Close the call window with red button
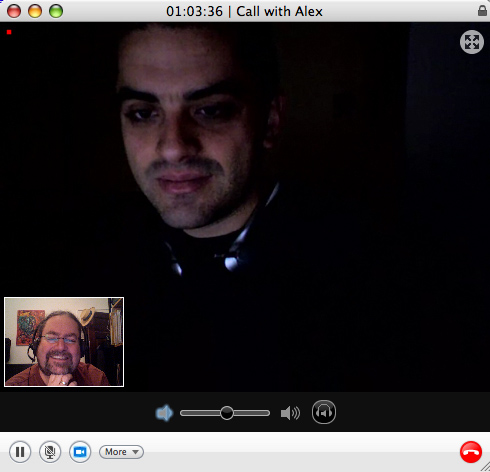Image resolution: width=490 pixels, height=472 pixels. pyautogui.click(x=14, y=11)
